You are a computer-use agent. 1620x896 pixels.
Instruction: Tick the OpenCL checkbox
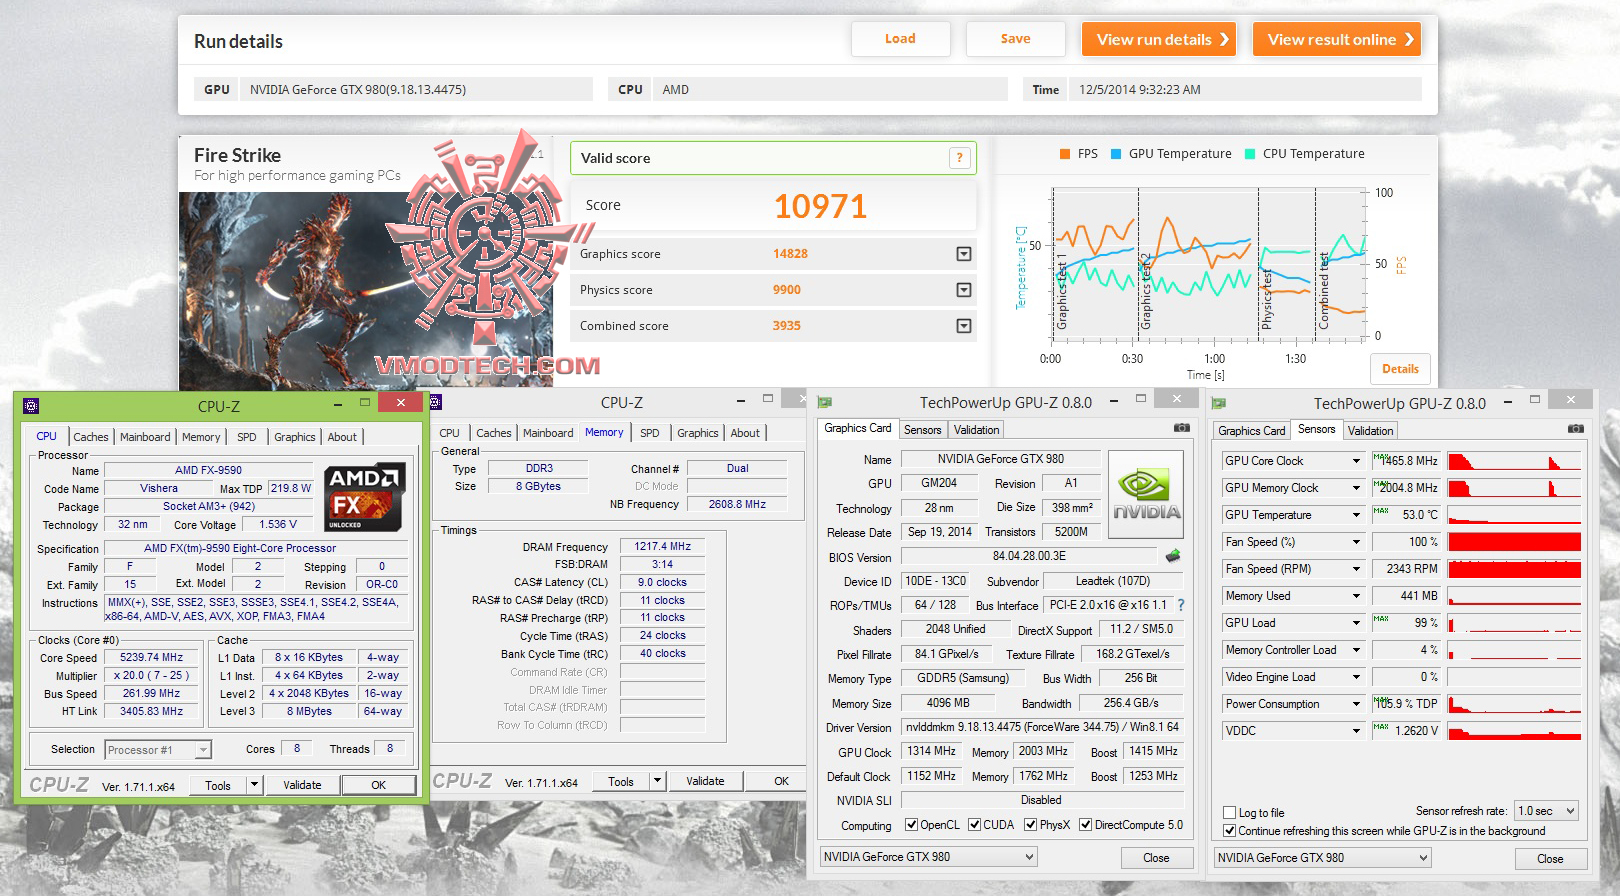point(911,825)
